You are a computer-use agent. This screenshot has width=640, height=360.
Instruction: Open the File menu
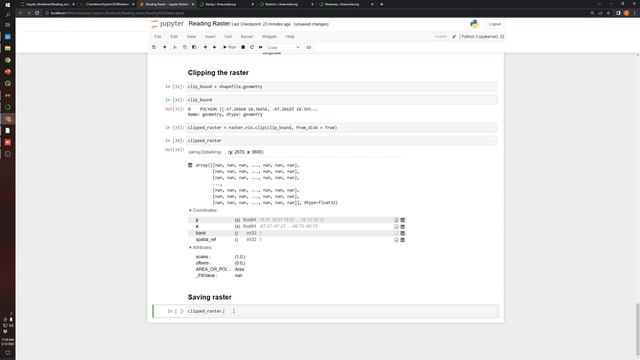158,37
